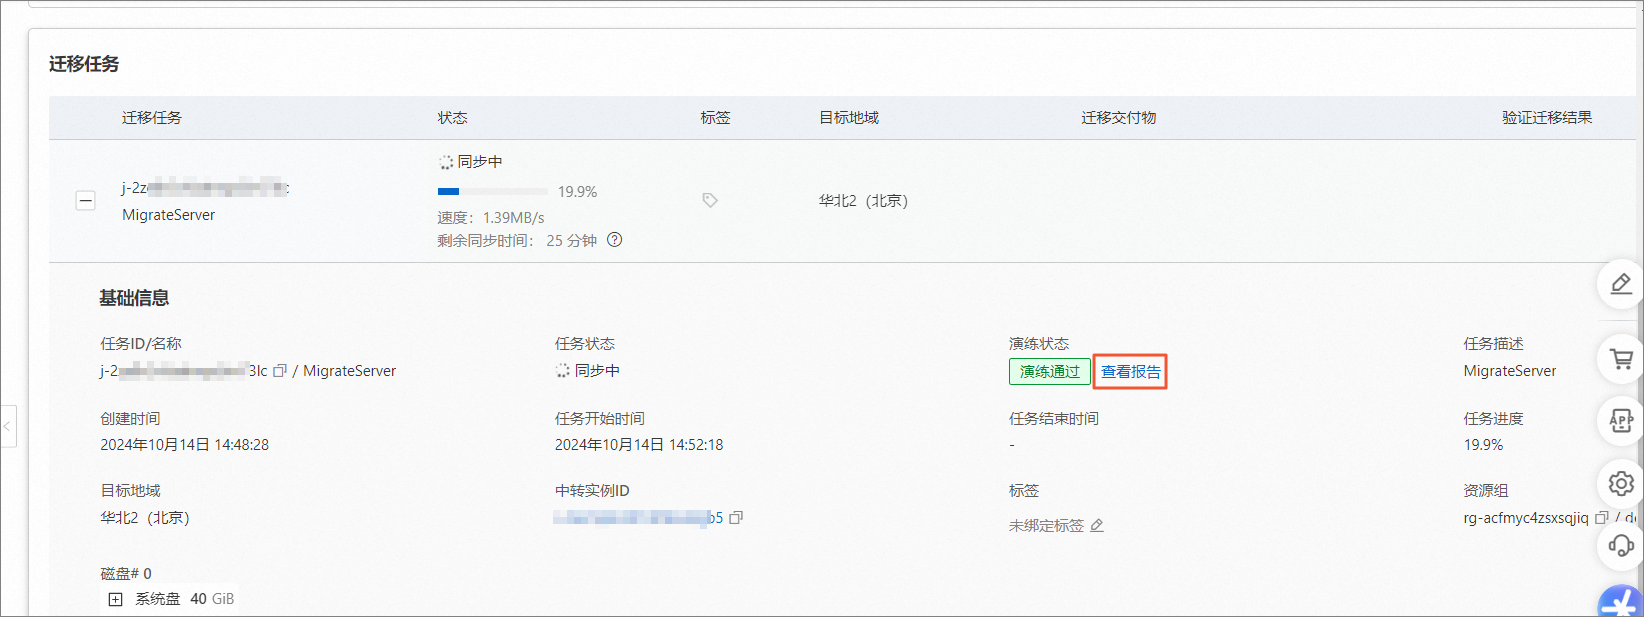Screen dimensions: 1644x617
Task: Click the 任务进度 19.9% value
Action: [1483, 445]
